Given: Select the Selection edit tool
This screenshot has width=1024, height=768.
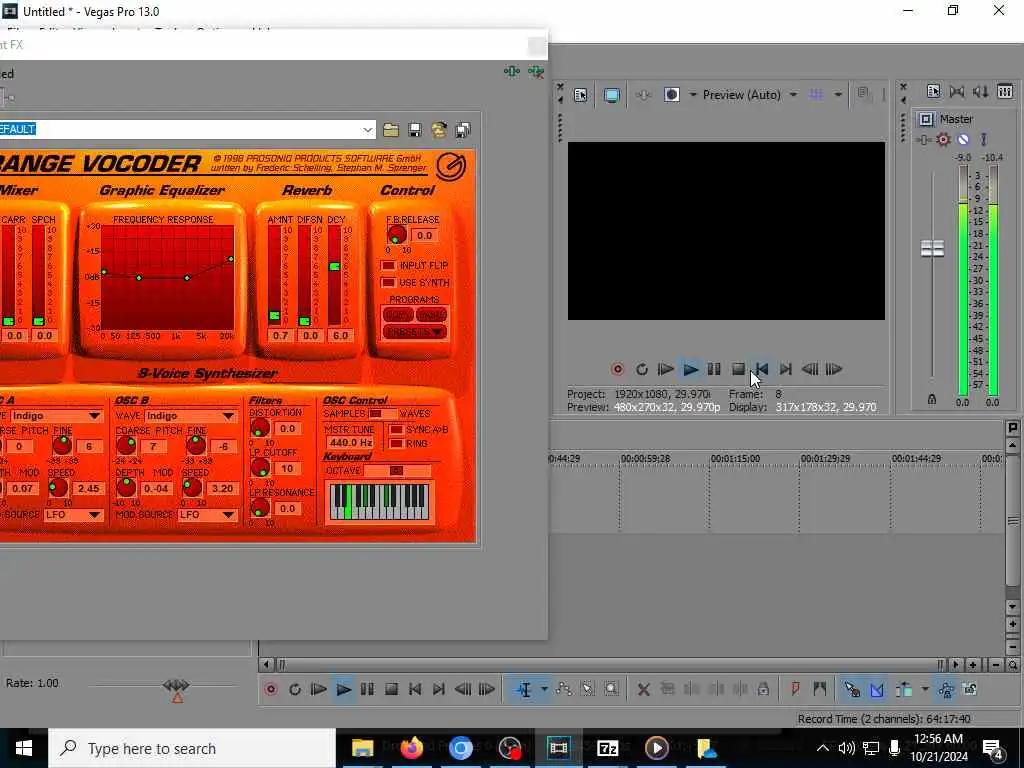Looking at the screenshot, I should 588,690.
